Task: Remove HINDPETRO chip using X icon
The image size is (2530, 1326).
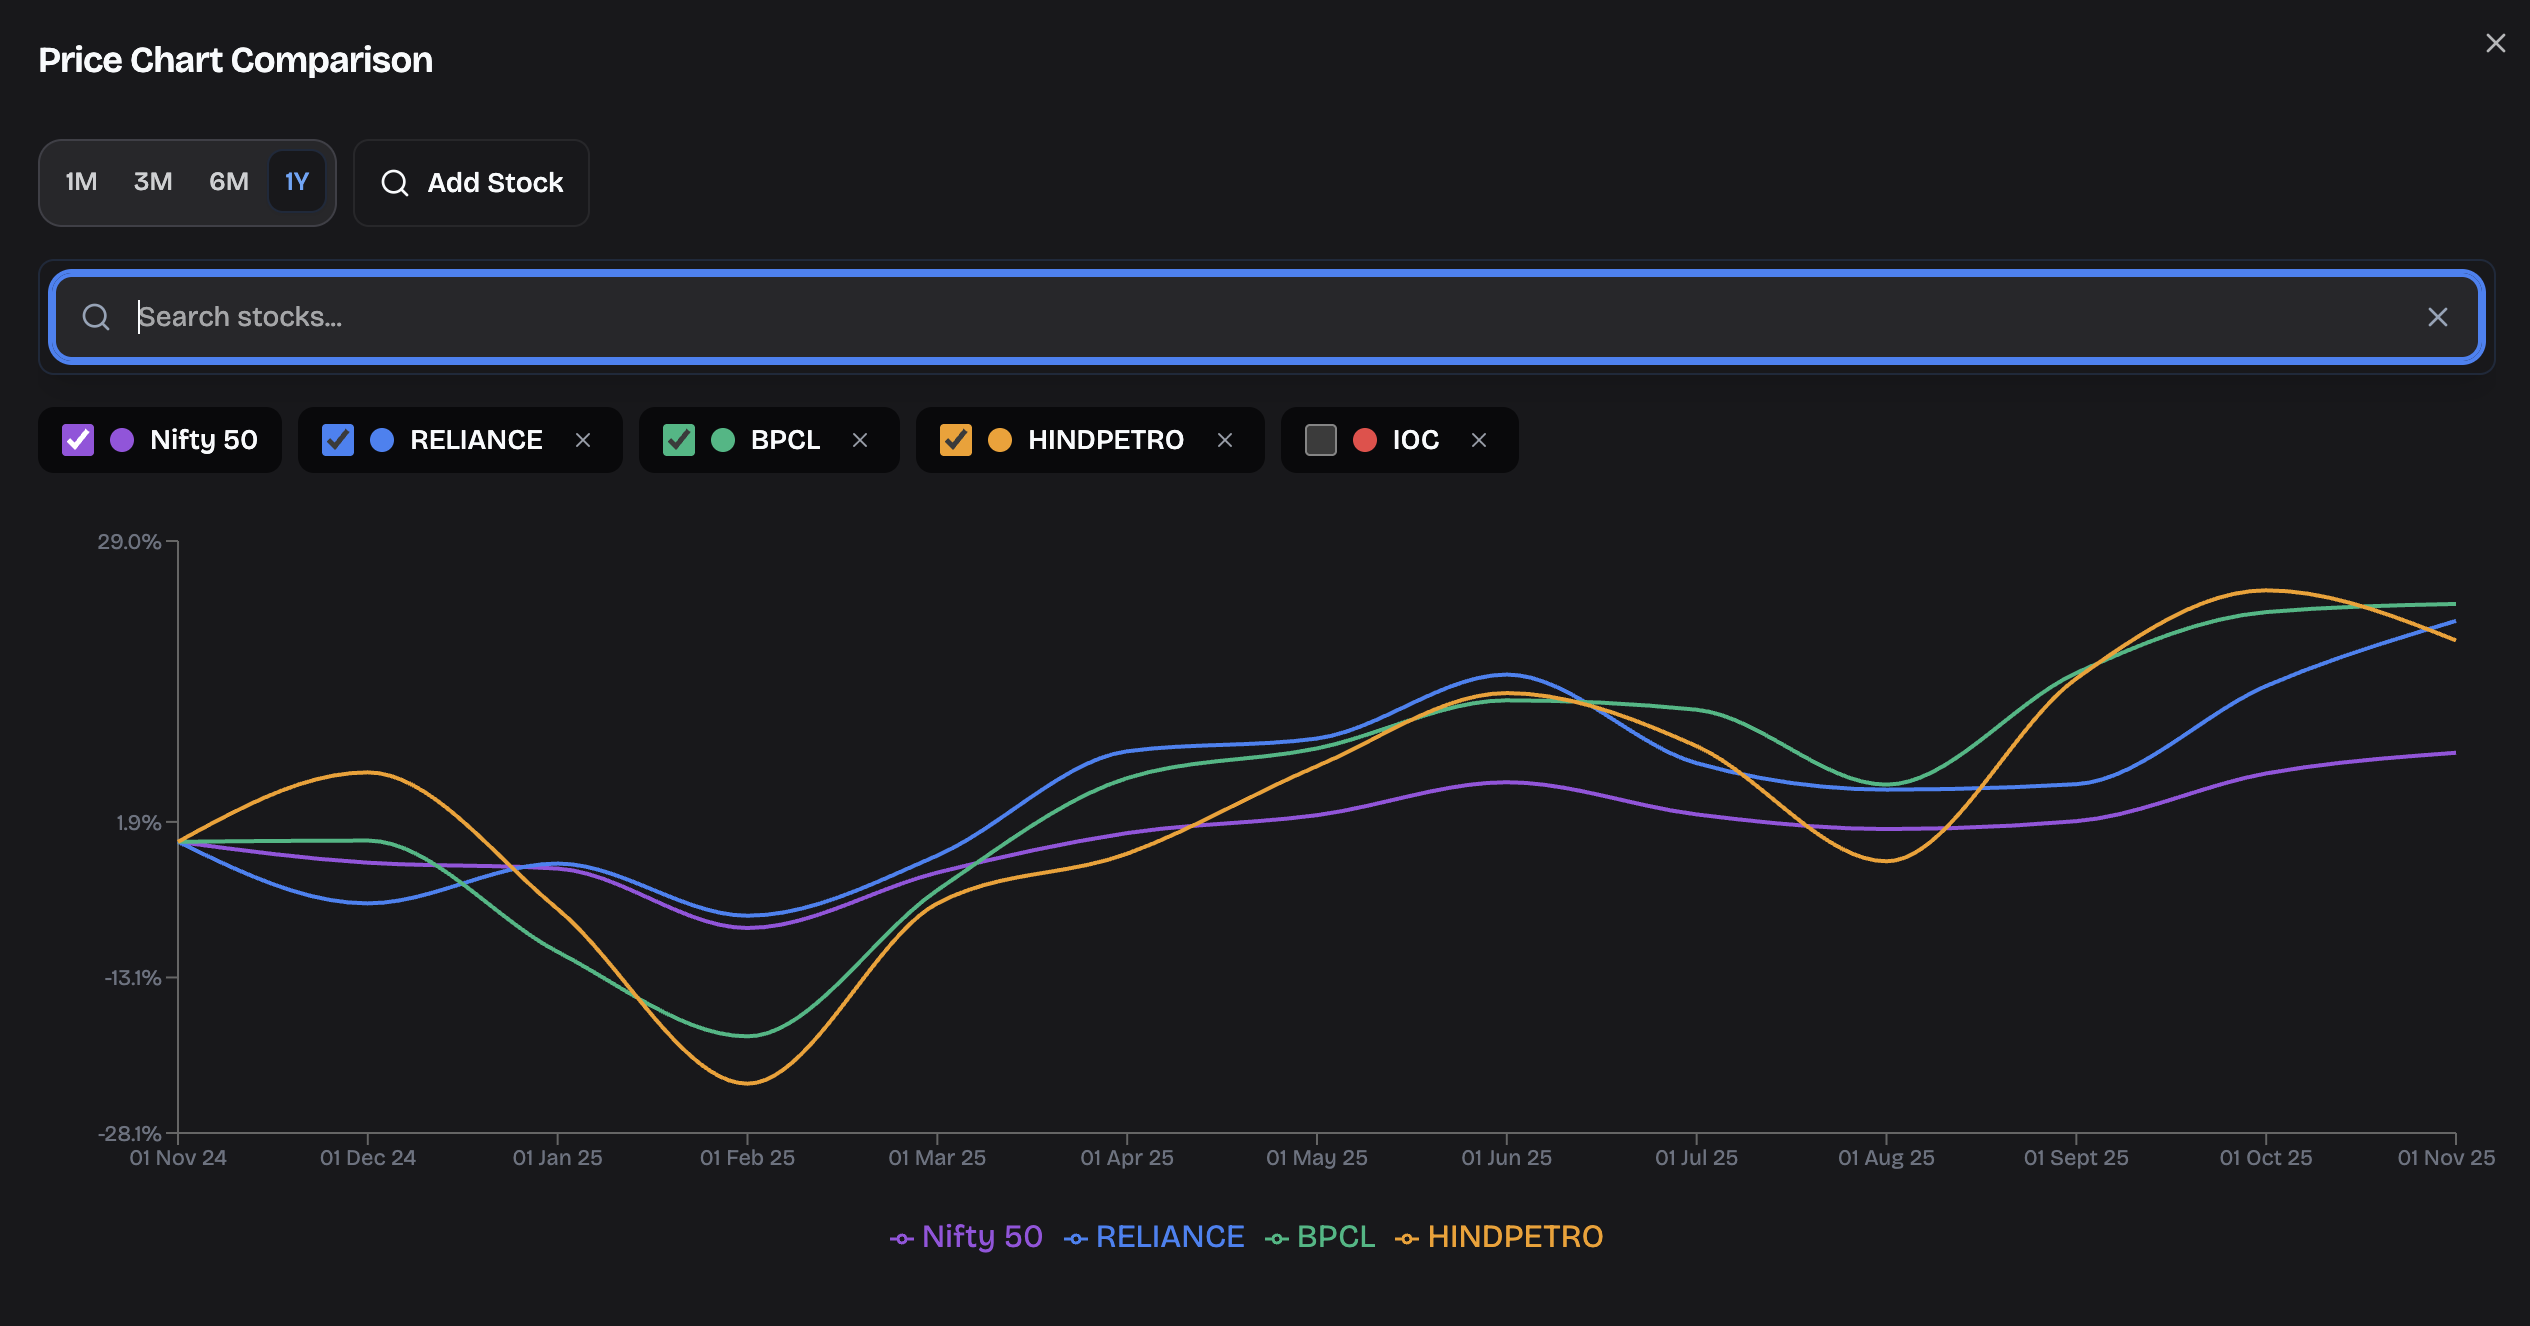Action: (1225, 440)
